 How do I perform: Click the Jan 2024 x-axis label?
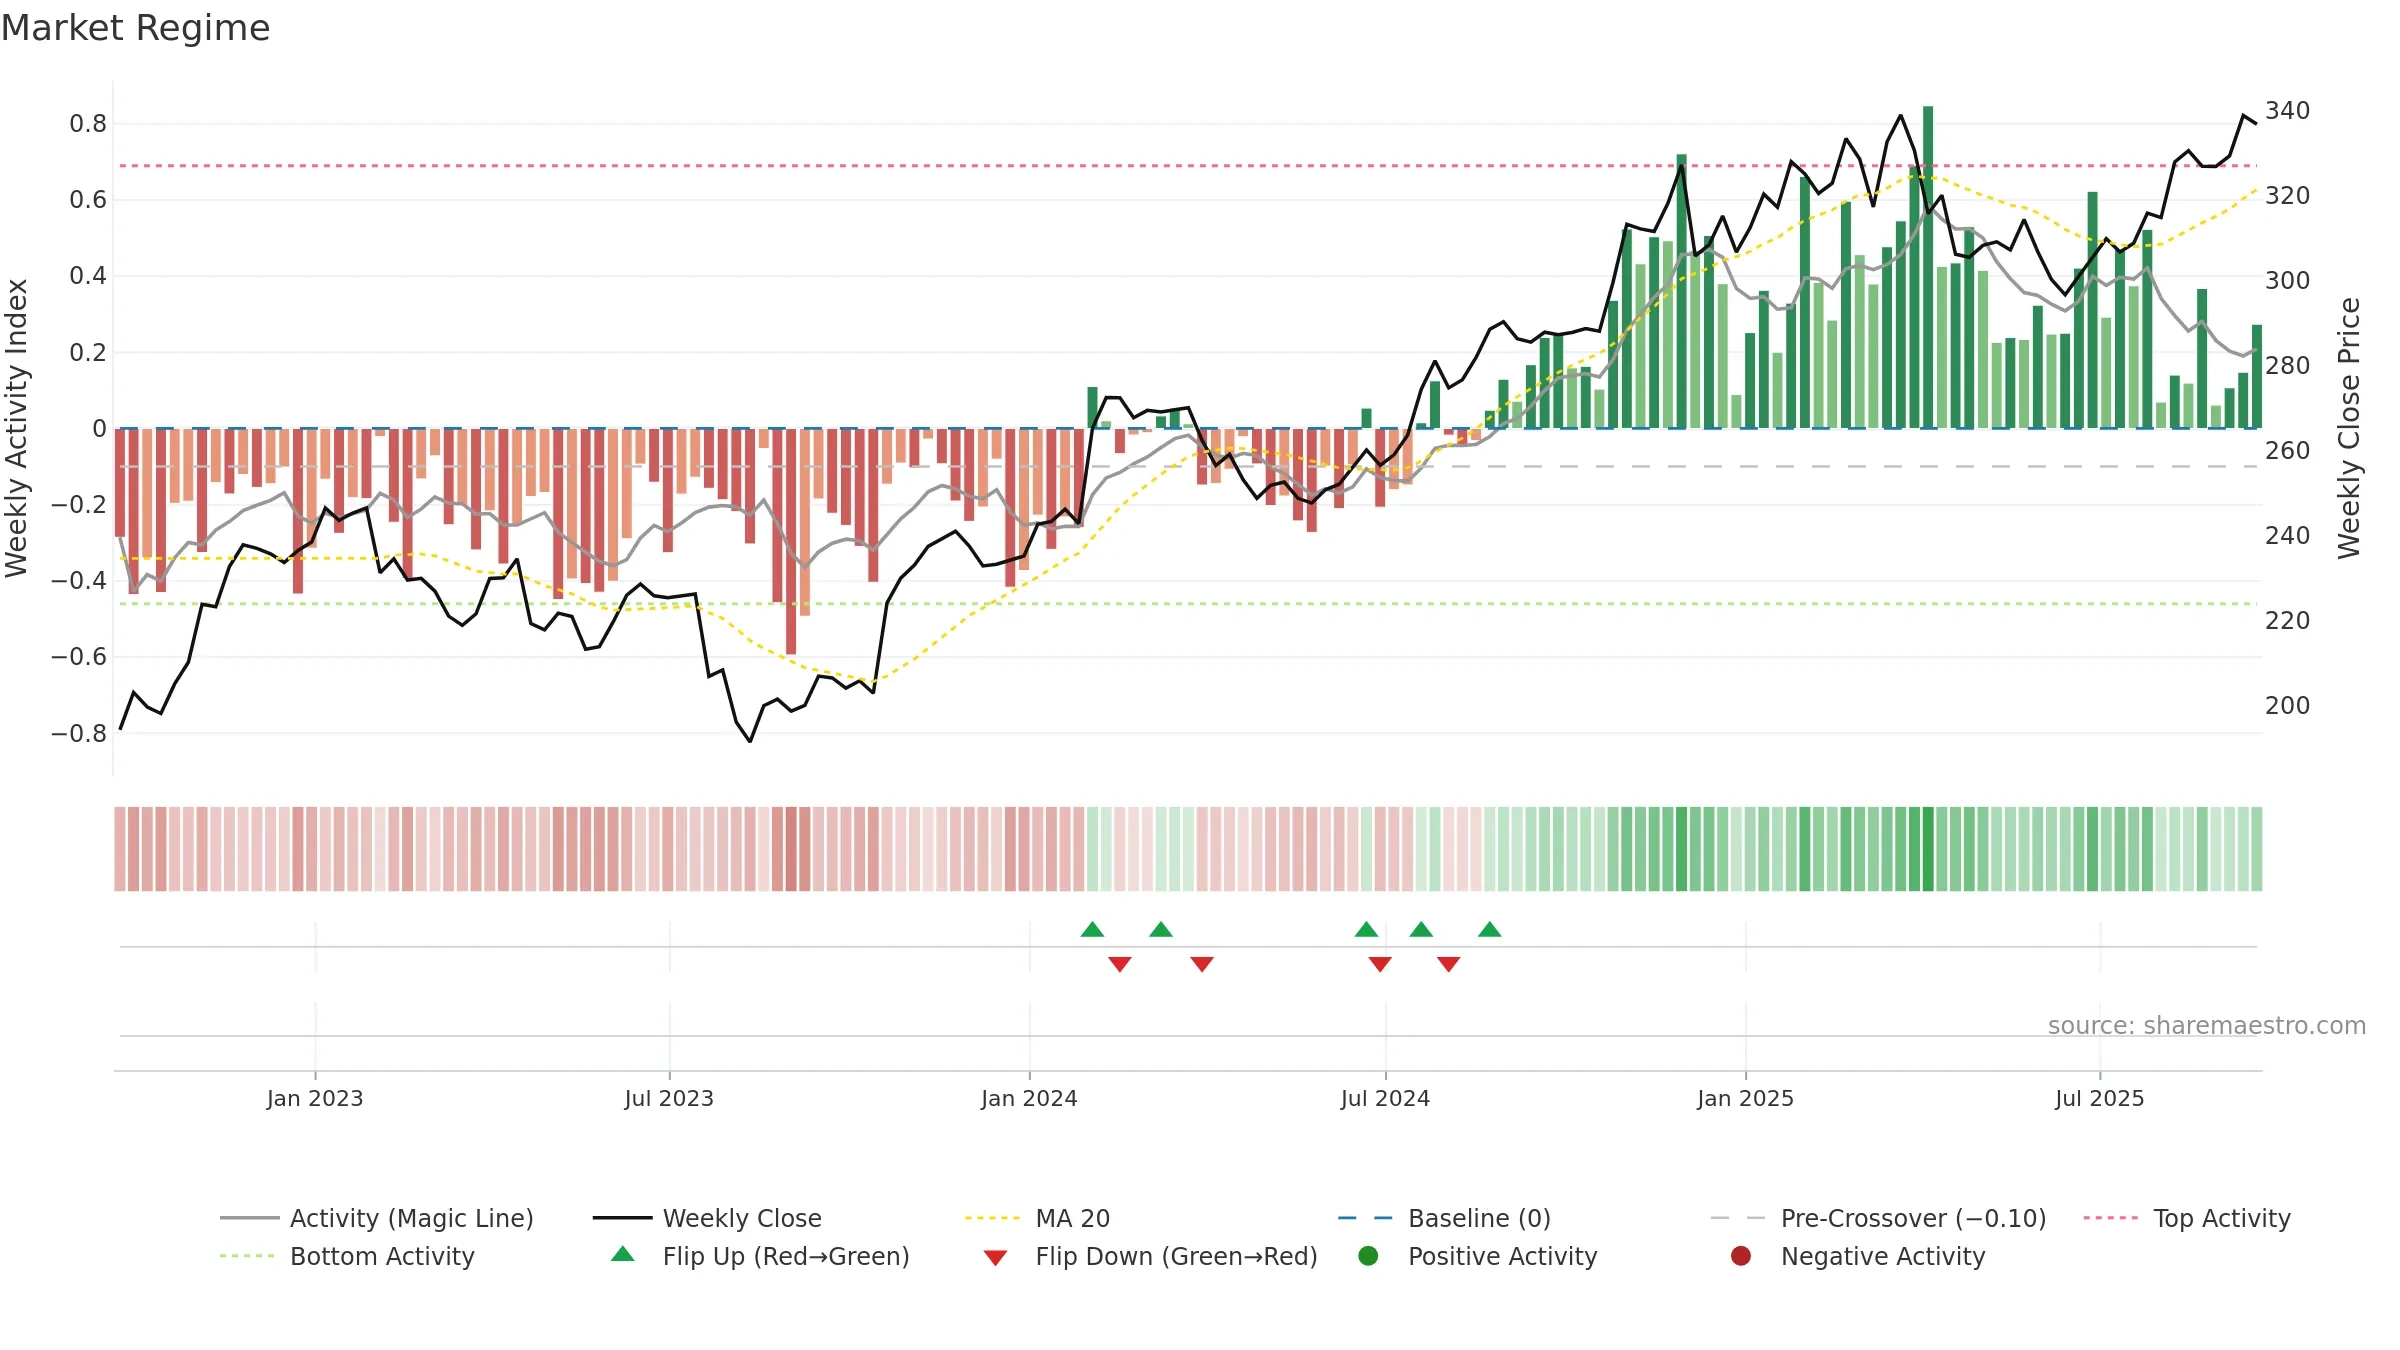1029,1098
